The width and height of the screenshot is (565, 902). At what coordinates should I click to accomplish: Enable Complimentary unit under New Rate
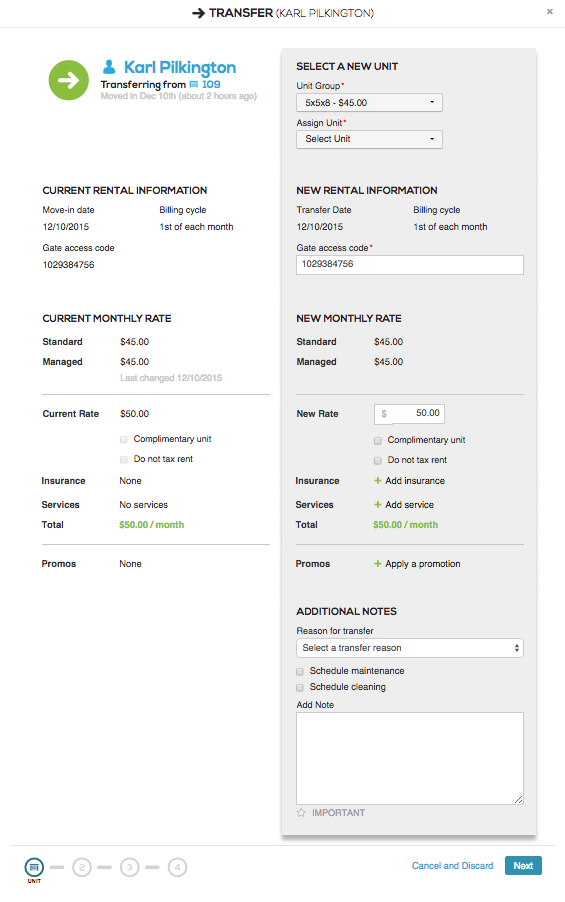[378, 441]
